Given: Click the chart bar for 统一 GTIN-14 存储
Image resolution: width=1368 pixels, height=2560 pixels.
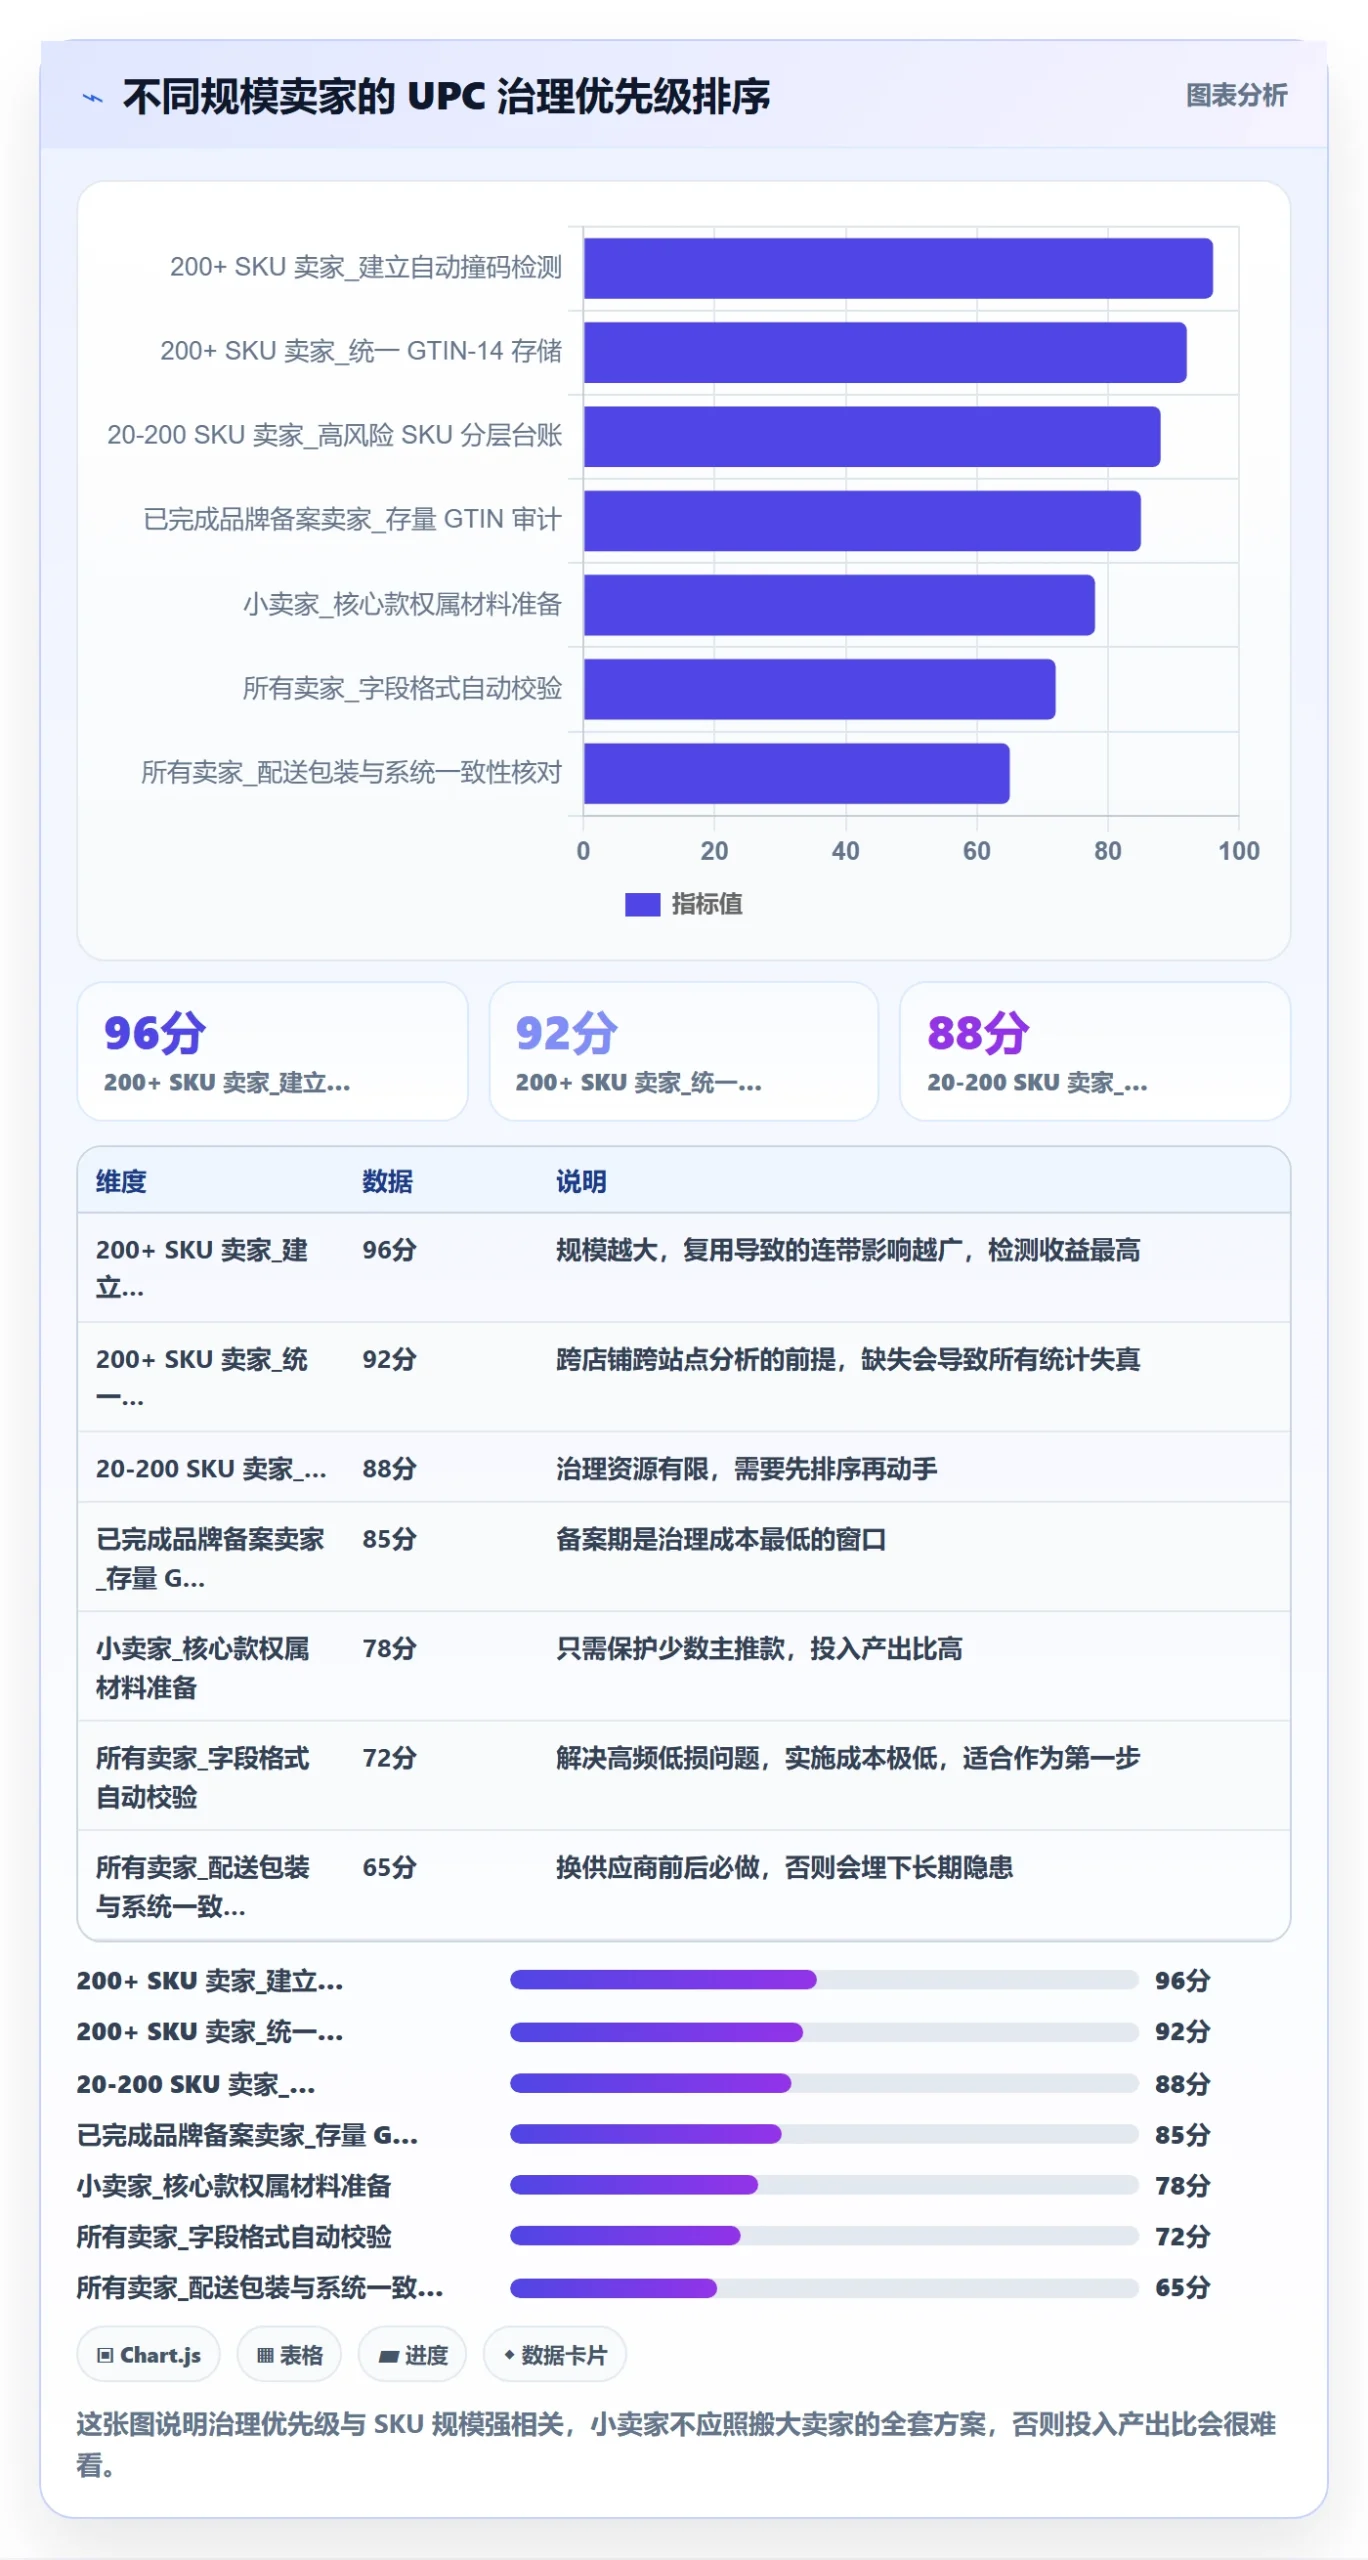Looking at the screenshot, I should coord(885,352).
